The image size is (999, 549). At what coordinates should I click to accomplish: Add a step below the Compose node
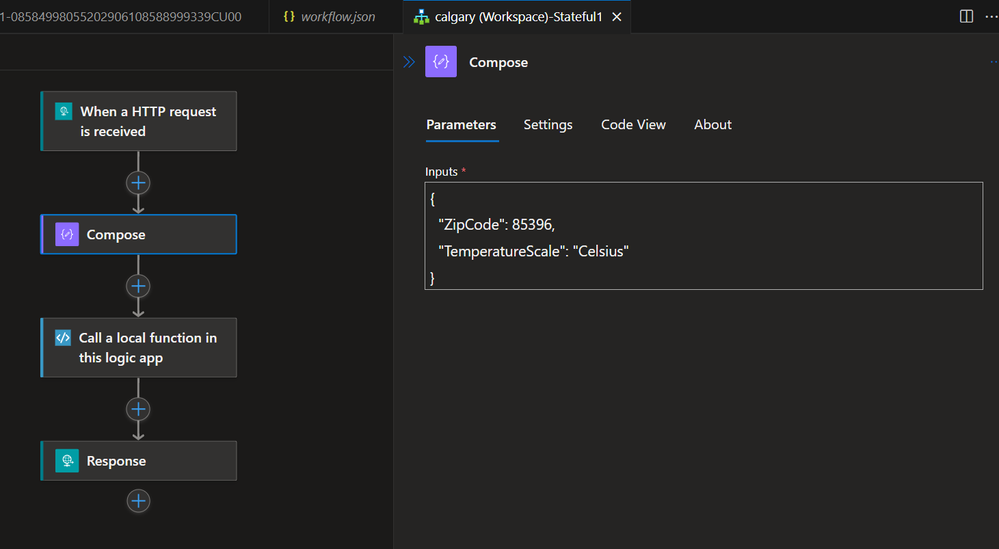(x=138, y=286)
